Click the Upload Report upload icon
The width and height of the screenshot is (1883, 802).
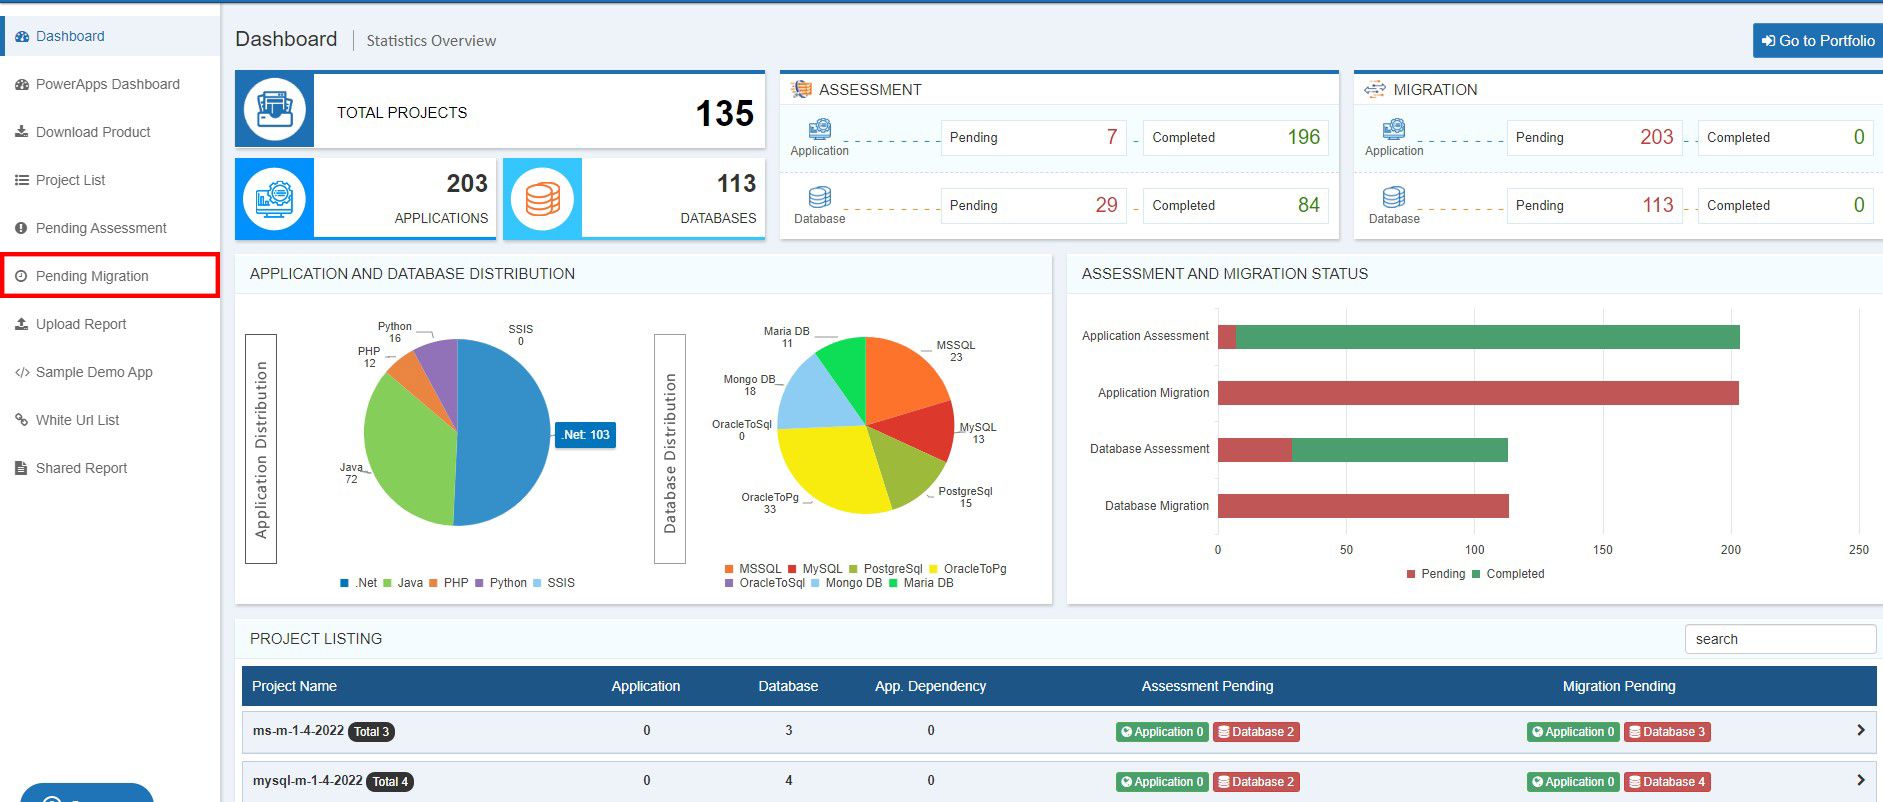[22, 324]
